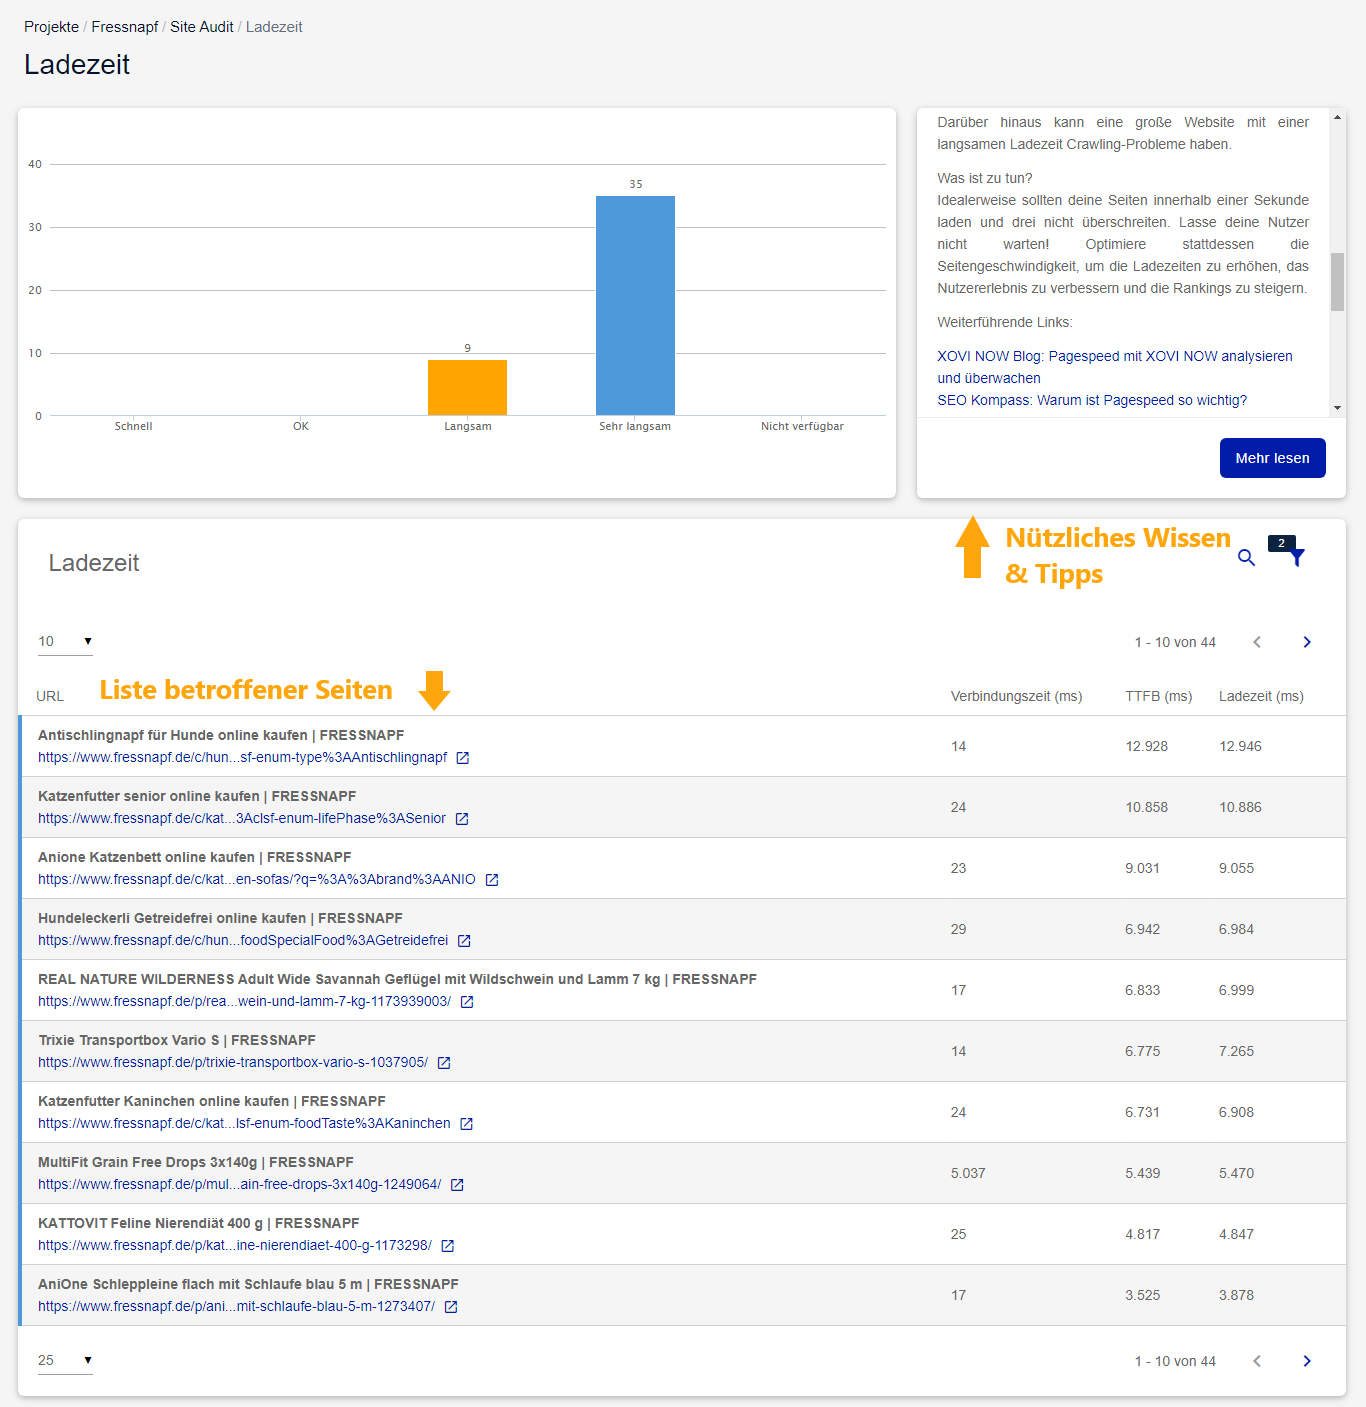Open the MultiFit grain-free-drops fressnapf.de URL
The image size is (1366, 1407).
(x=240, y=1184)
